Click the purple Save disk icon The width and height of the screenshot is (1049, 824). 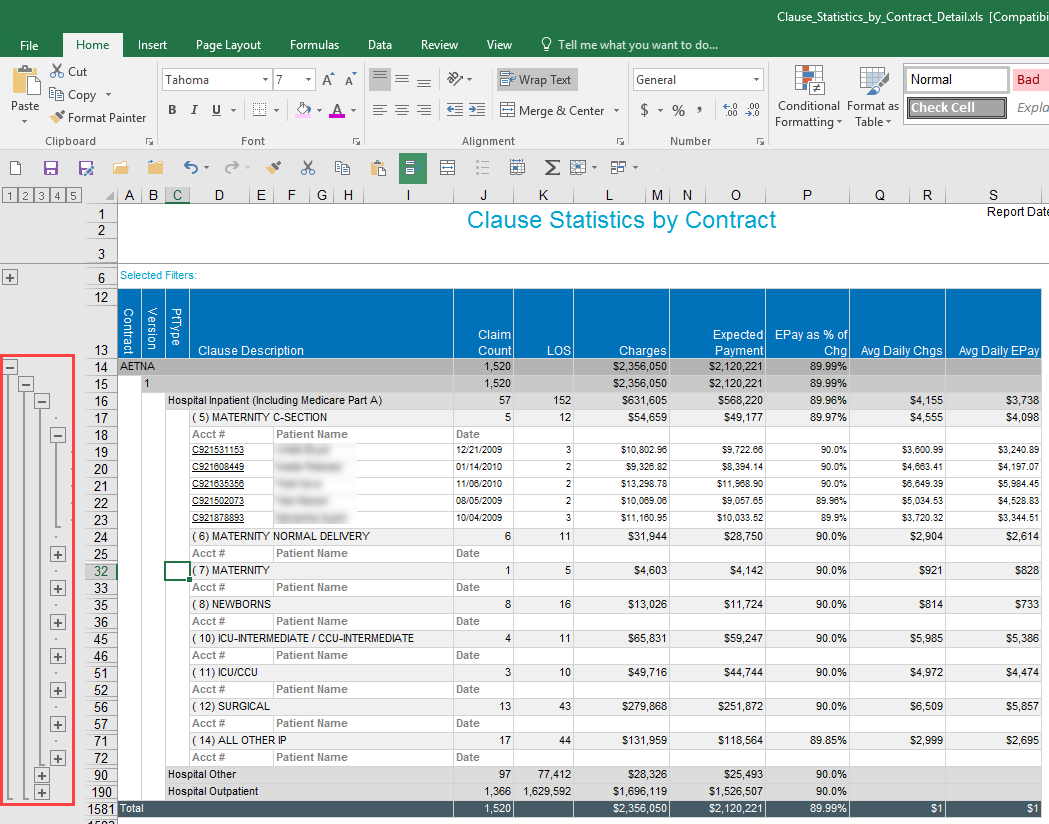(51, 167)
